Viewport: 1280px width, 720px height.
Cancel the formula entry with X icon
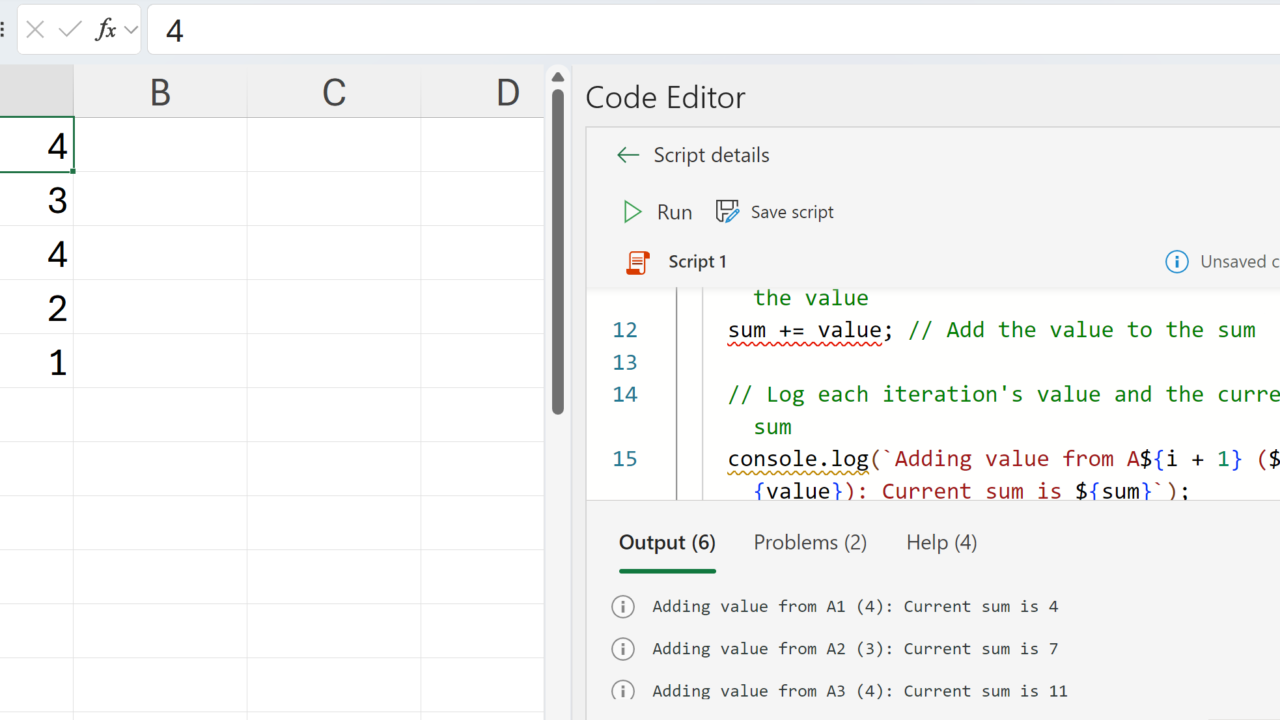[x=35, y=30]
